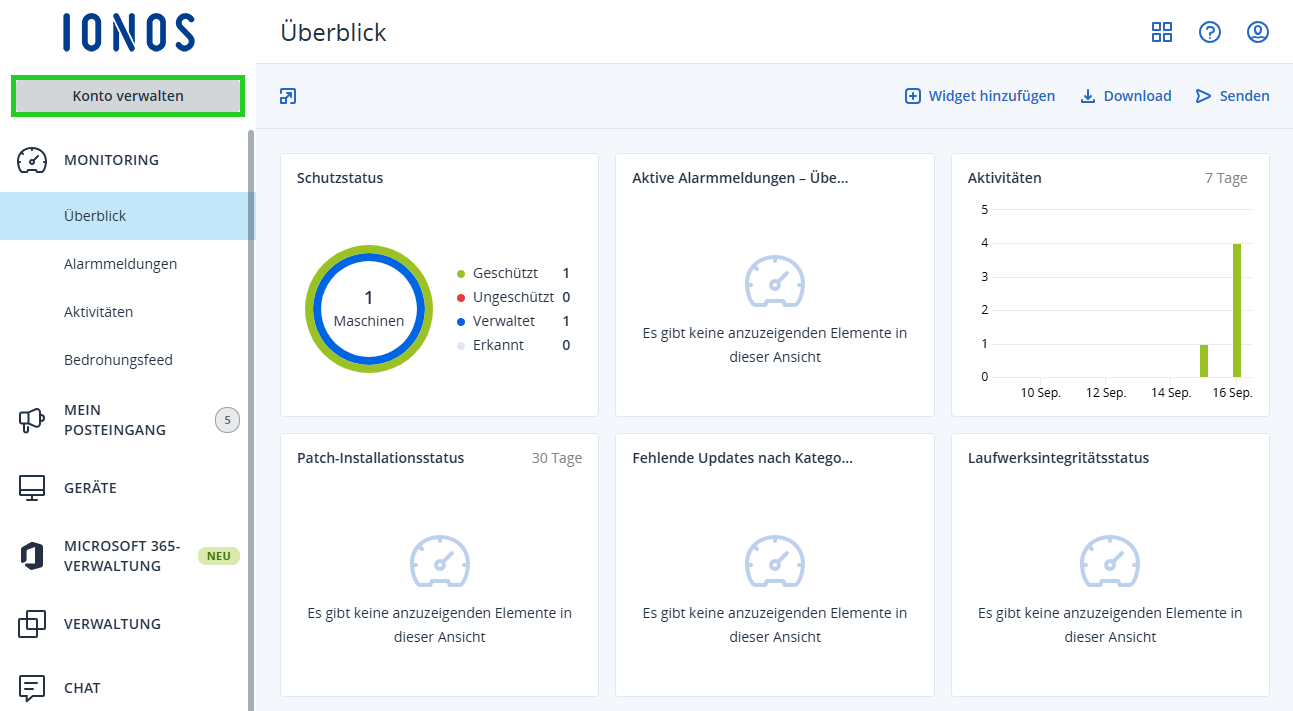Open the Microsoft 365-Verwaltung icon
1293x711 pixels.
click(31, 555)
